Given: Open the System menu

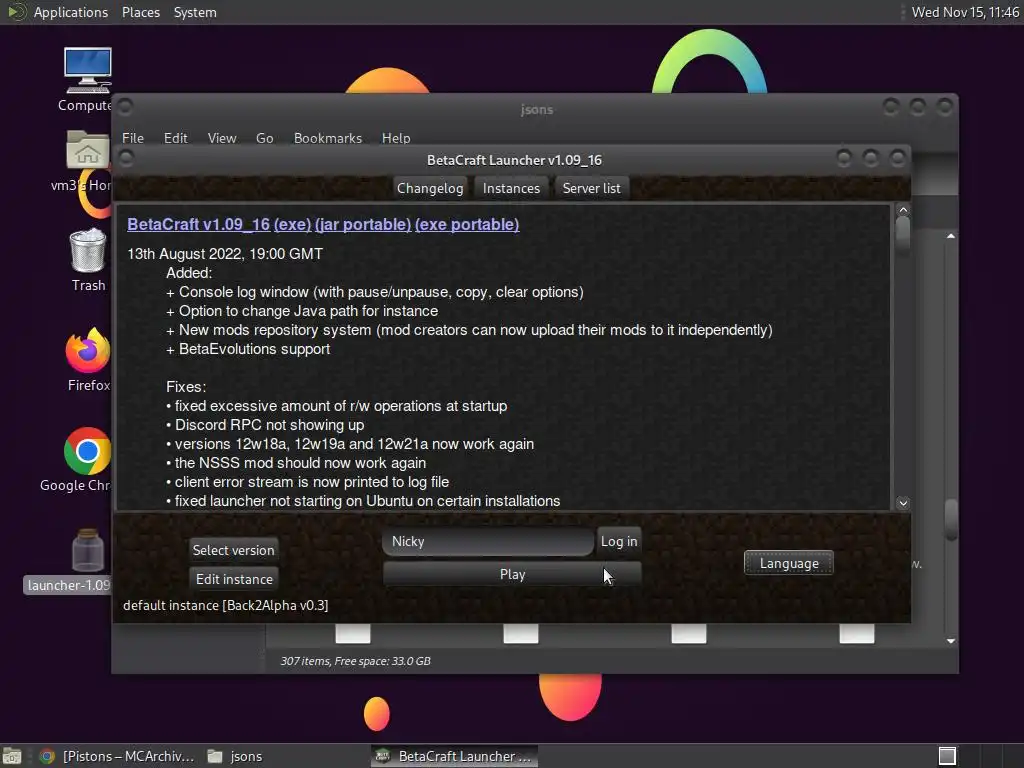Looking at the screenshot, I should pyautogui.click(x=195, y=12).
